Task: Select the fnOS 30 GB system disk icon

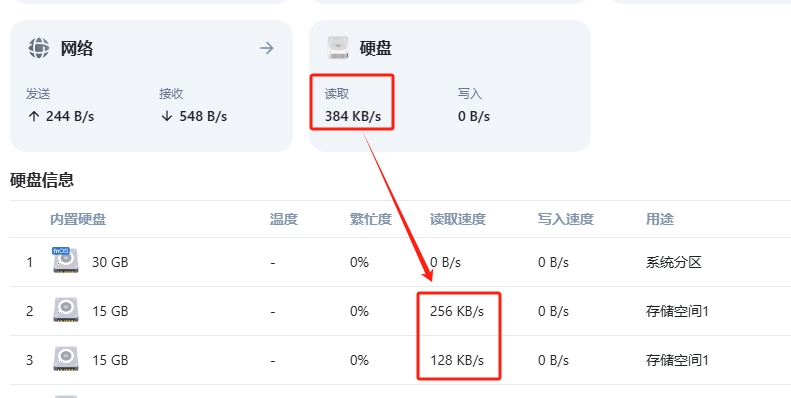Action: coord(66,260)
